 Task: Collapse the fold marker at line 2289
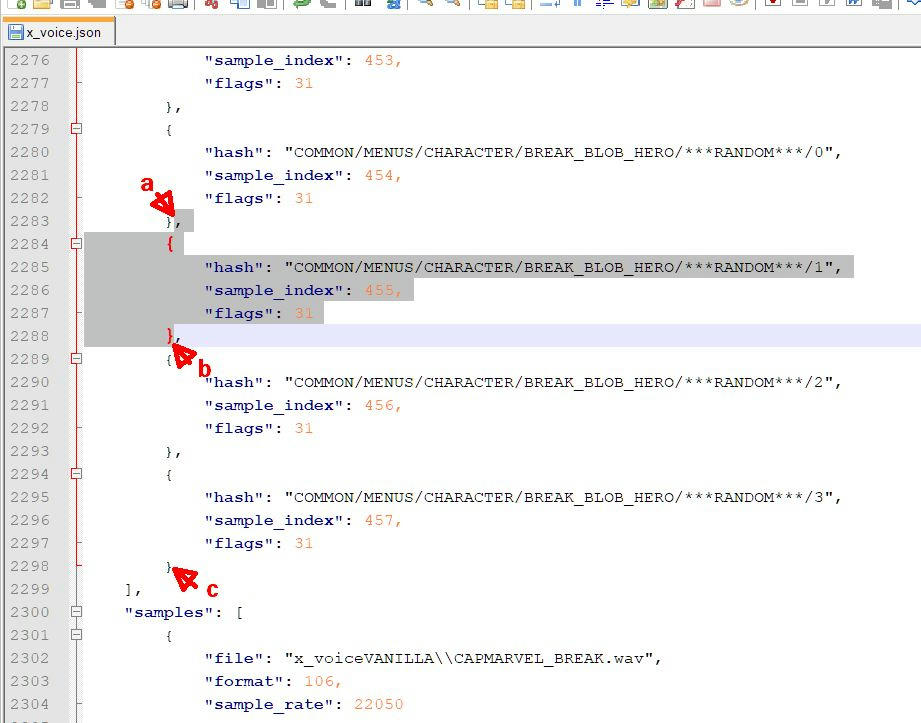point(76,359)
